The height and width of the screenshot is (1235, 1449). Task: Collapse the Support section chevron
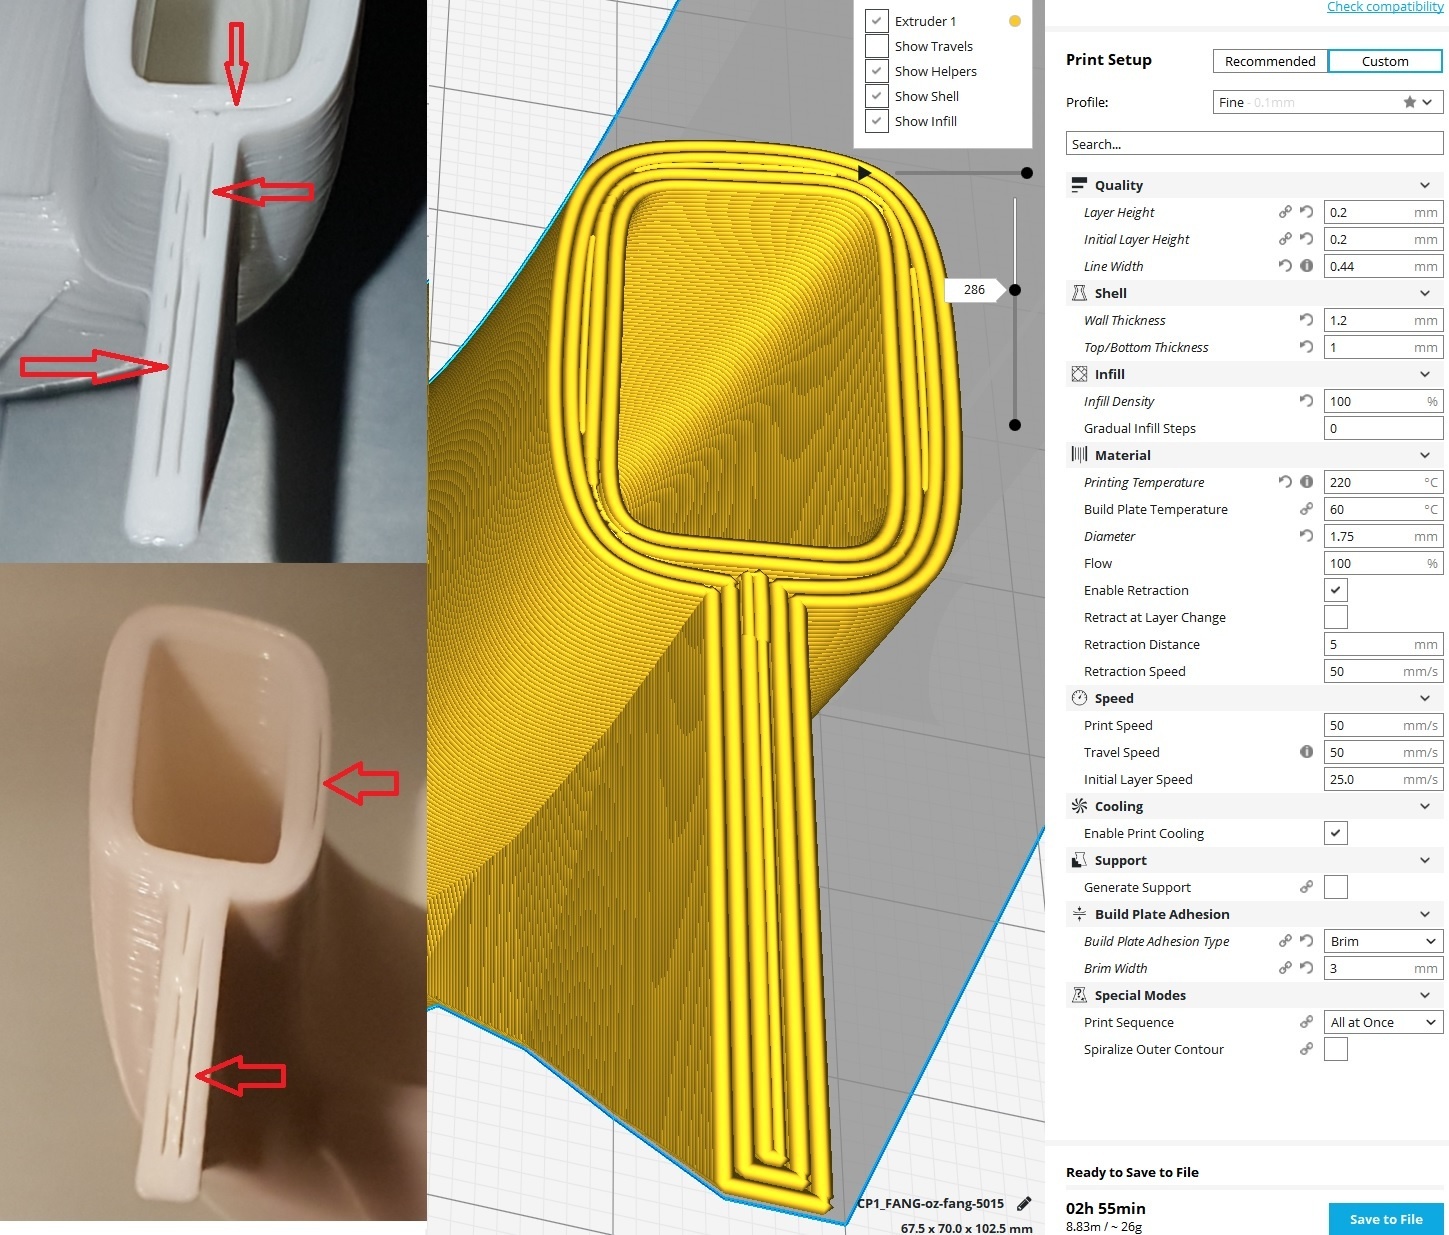point(1425,860)
